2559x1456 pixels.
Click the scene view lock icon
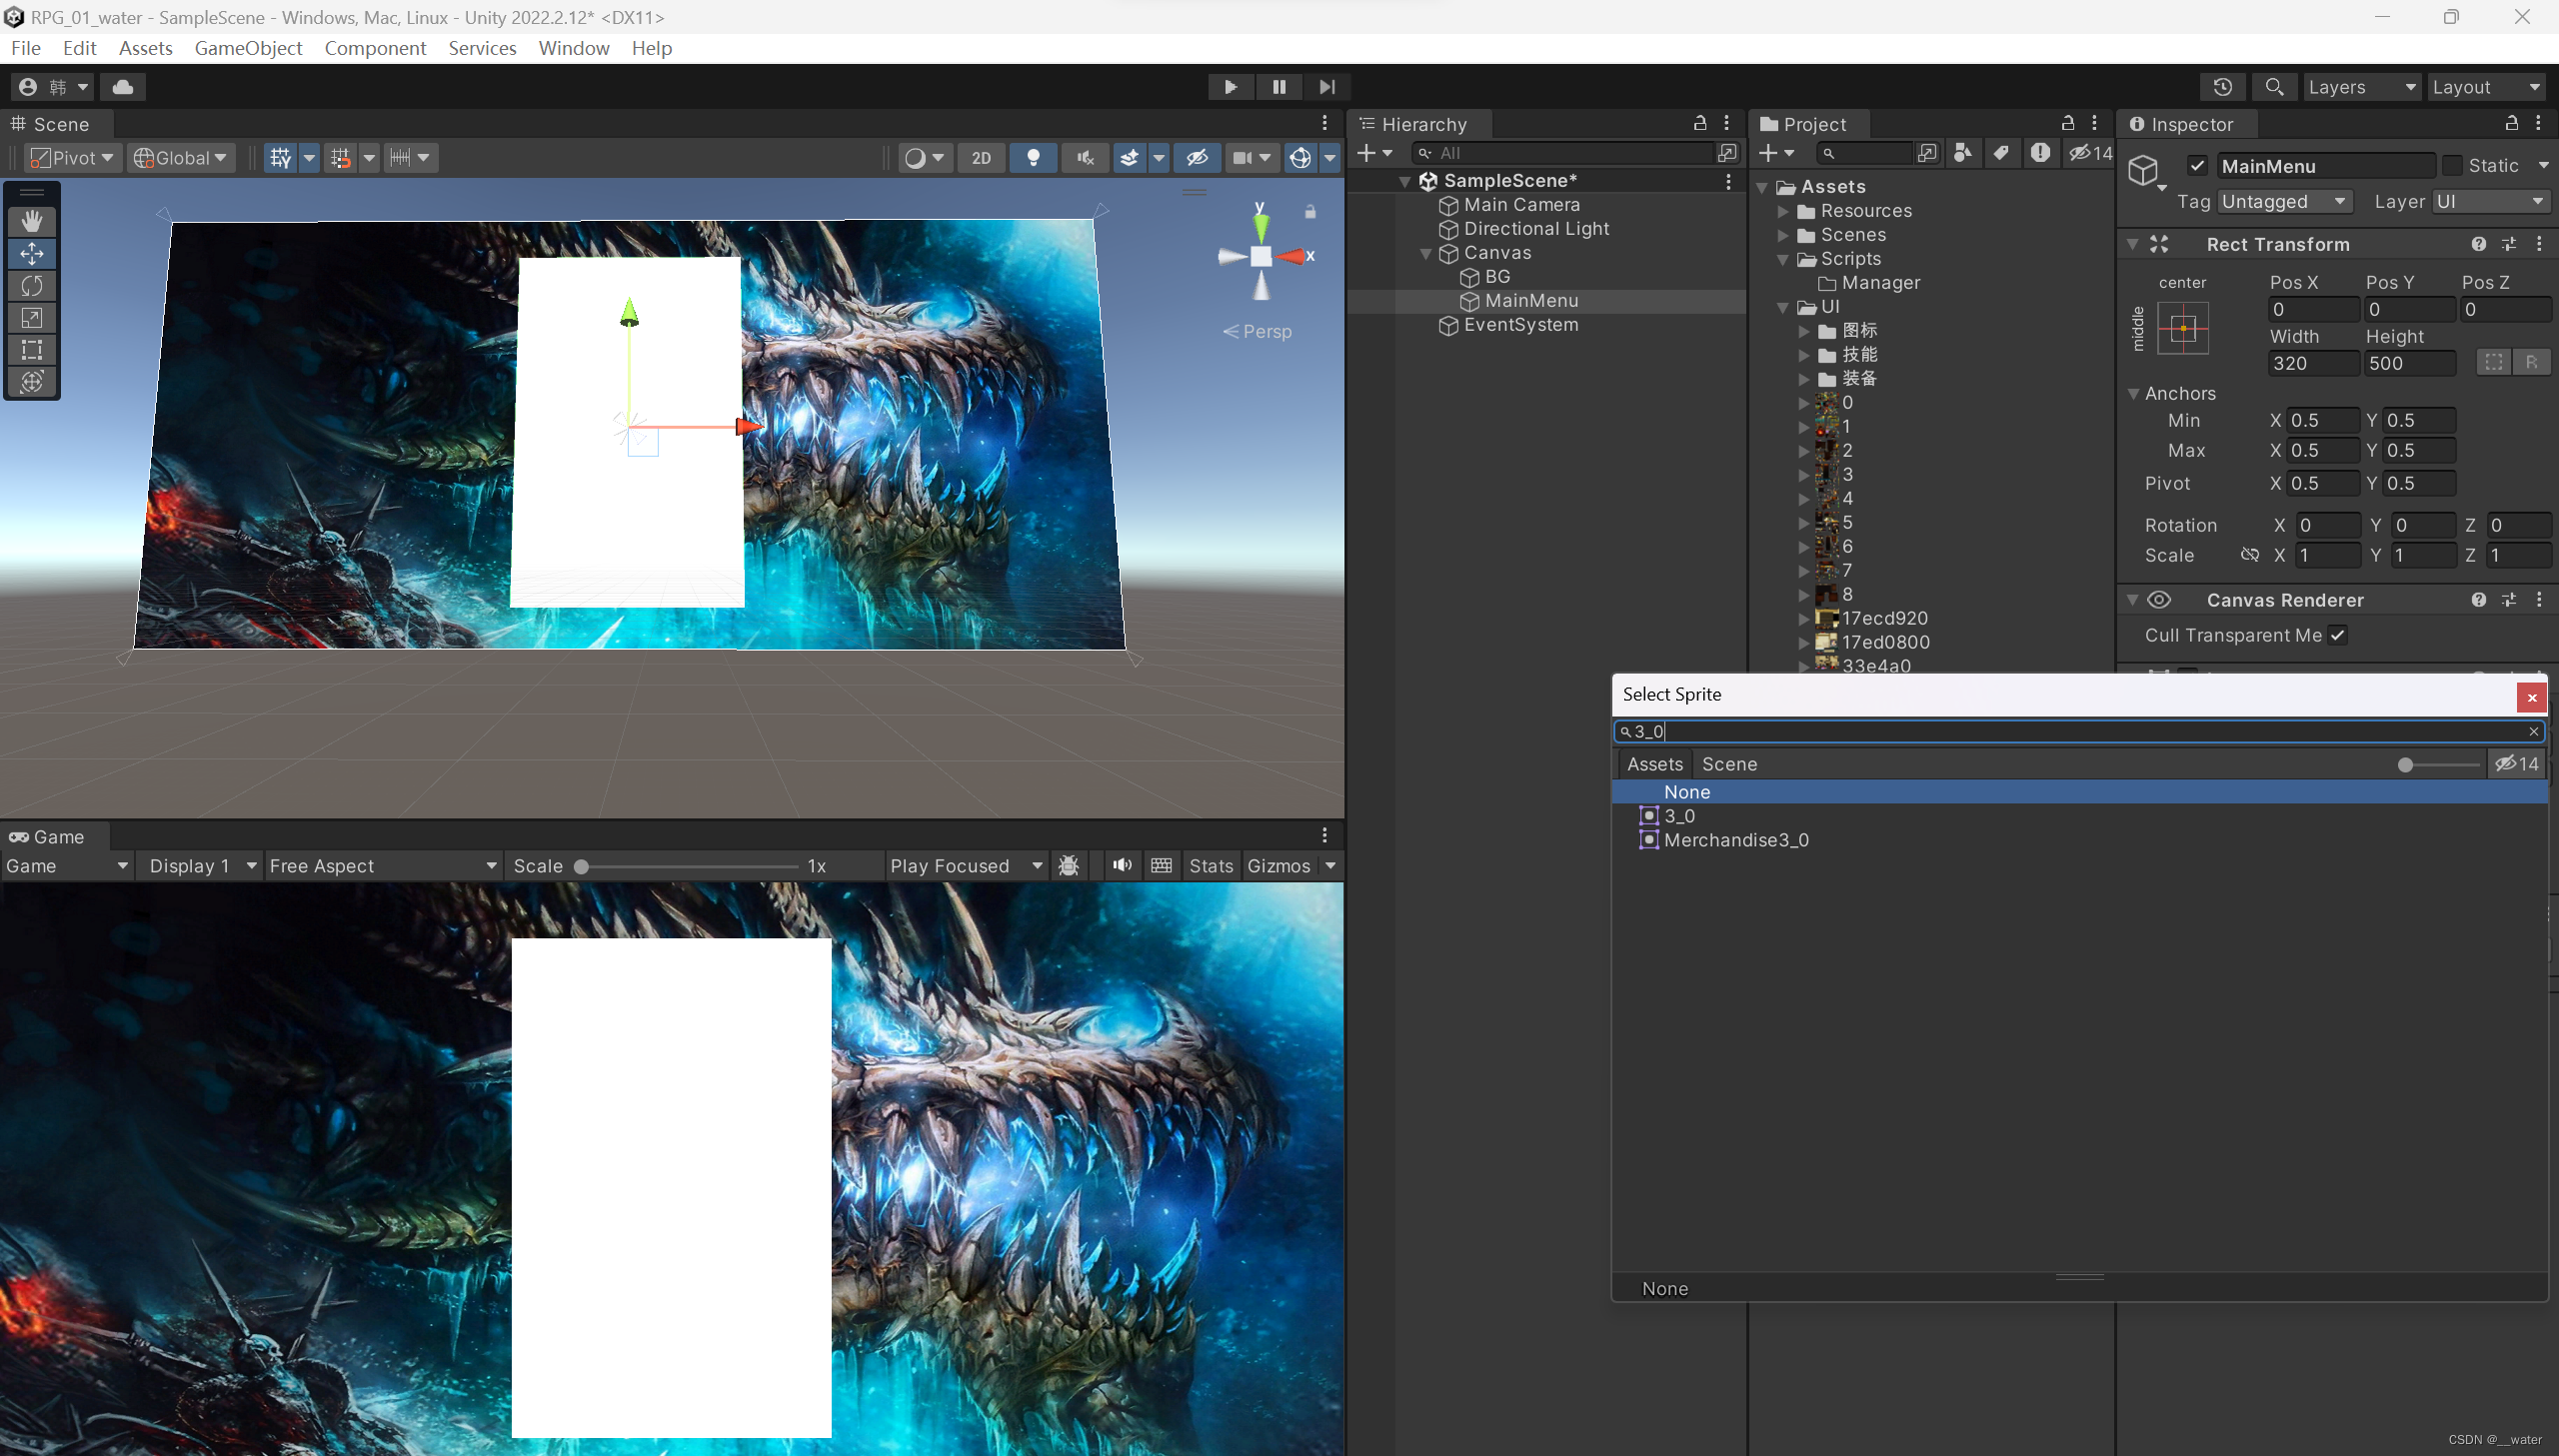pyautogui.click(x=1310, y=212)
